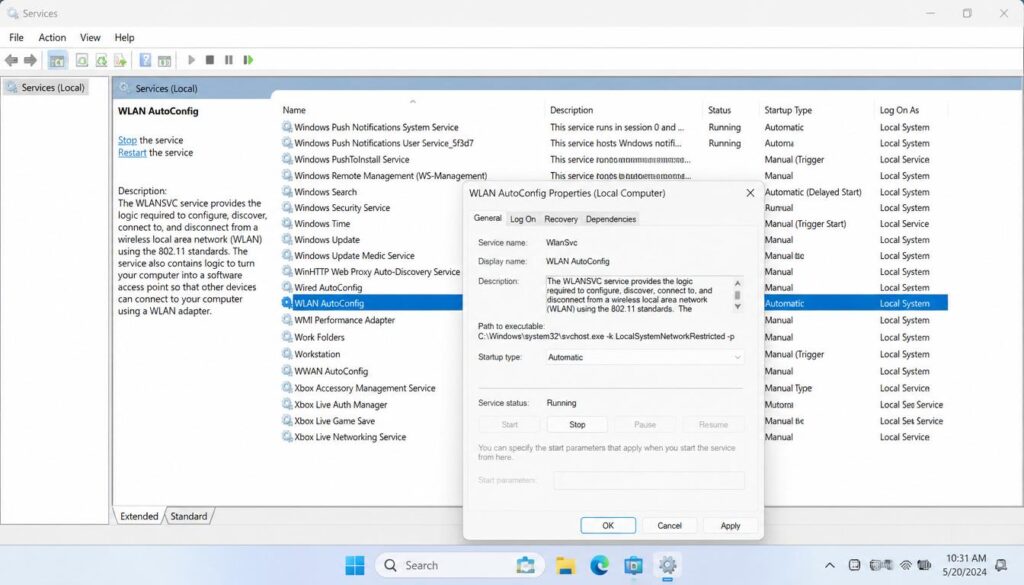Click the Forward arrow in the toolbar
This screenshot has width=1024, height=585.
click(30, 60)
